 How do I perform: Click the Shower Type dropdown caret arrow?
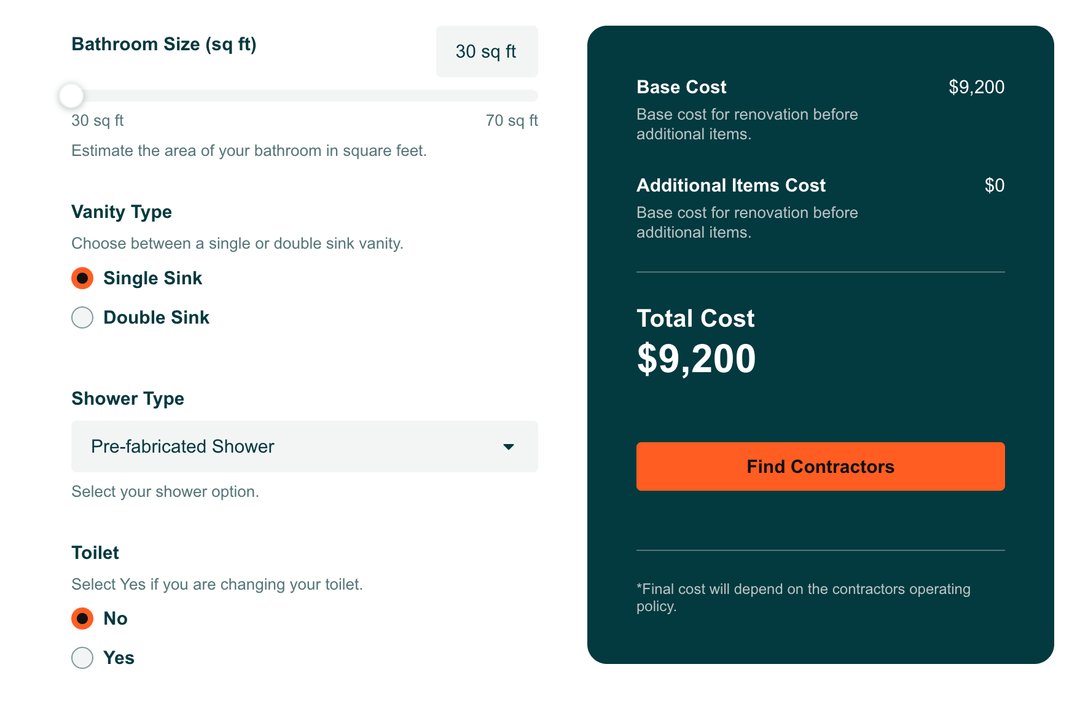[508, 447]
